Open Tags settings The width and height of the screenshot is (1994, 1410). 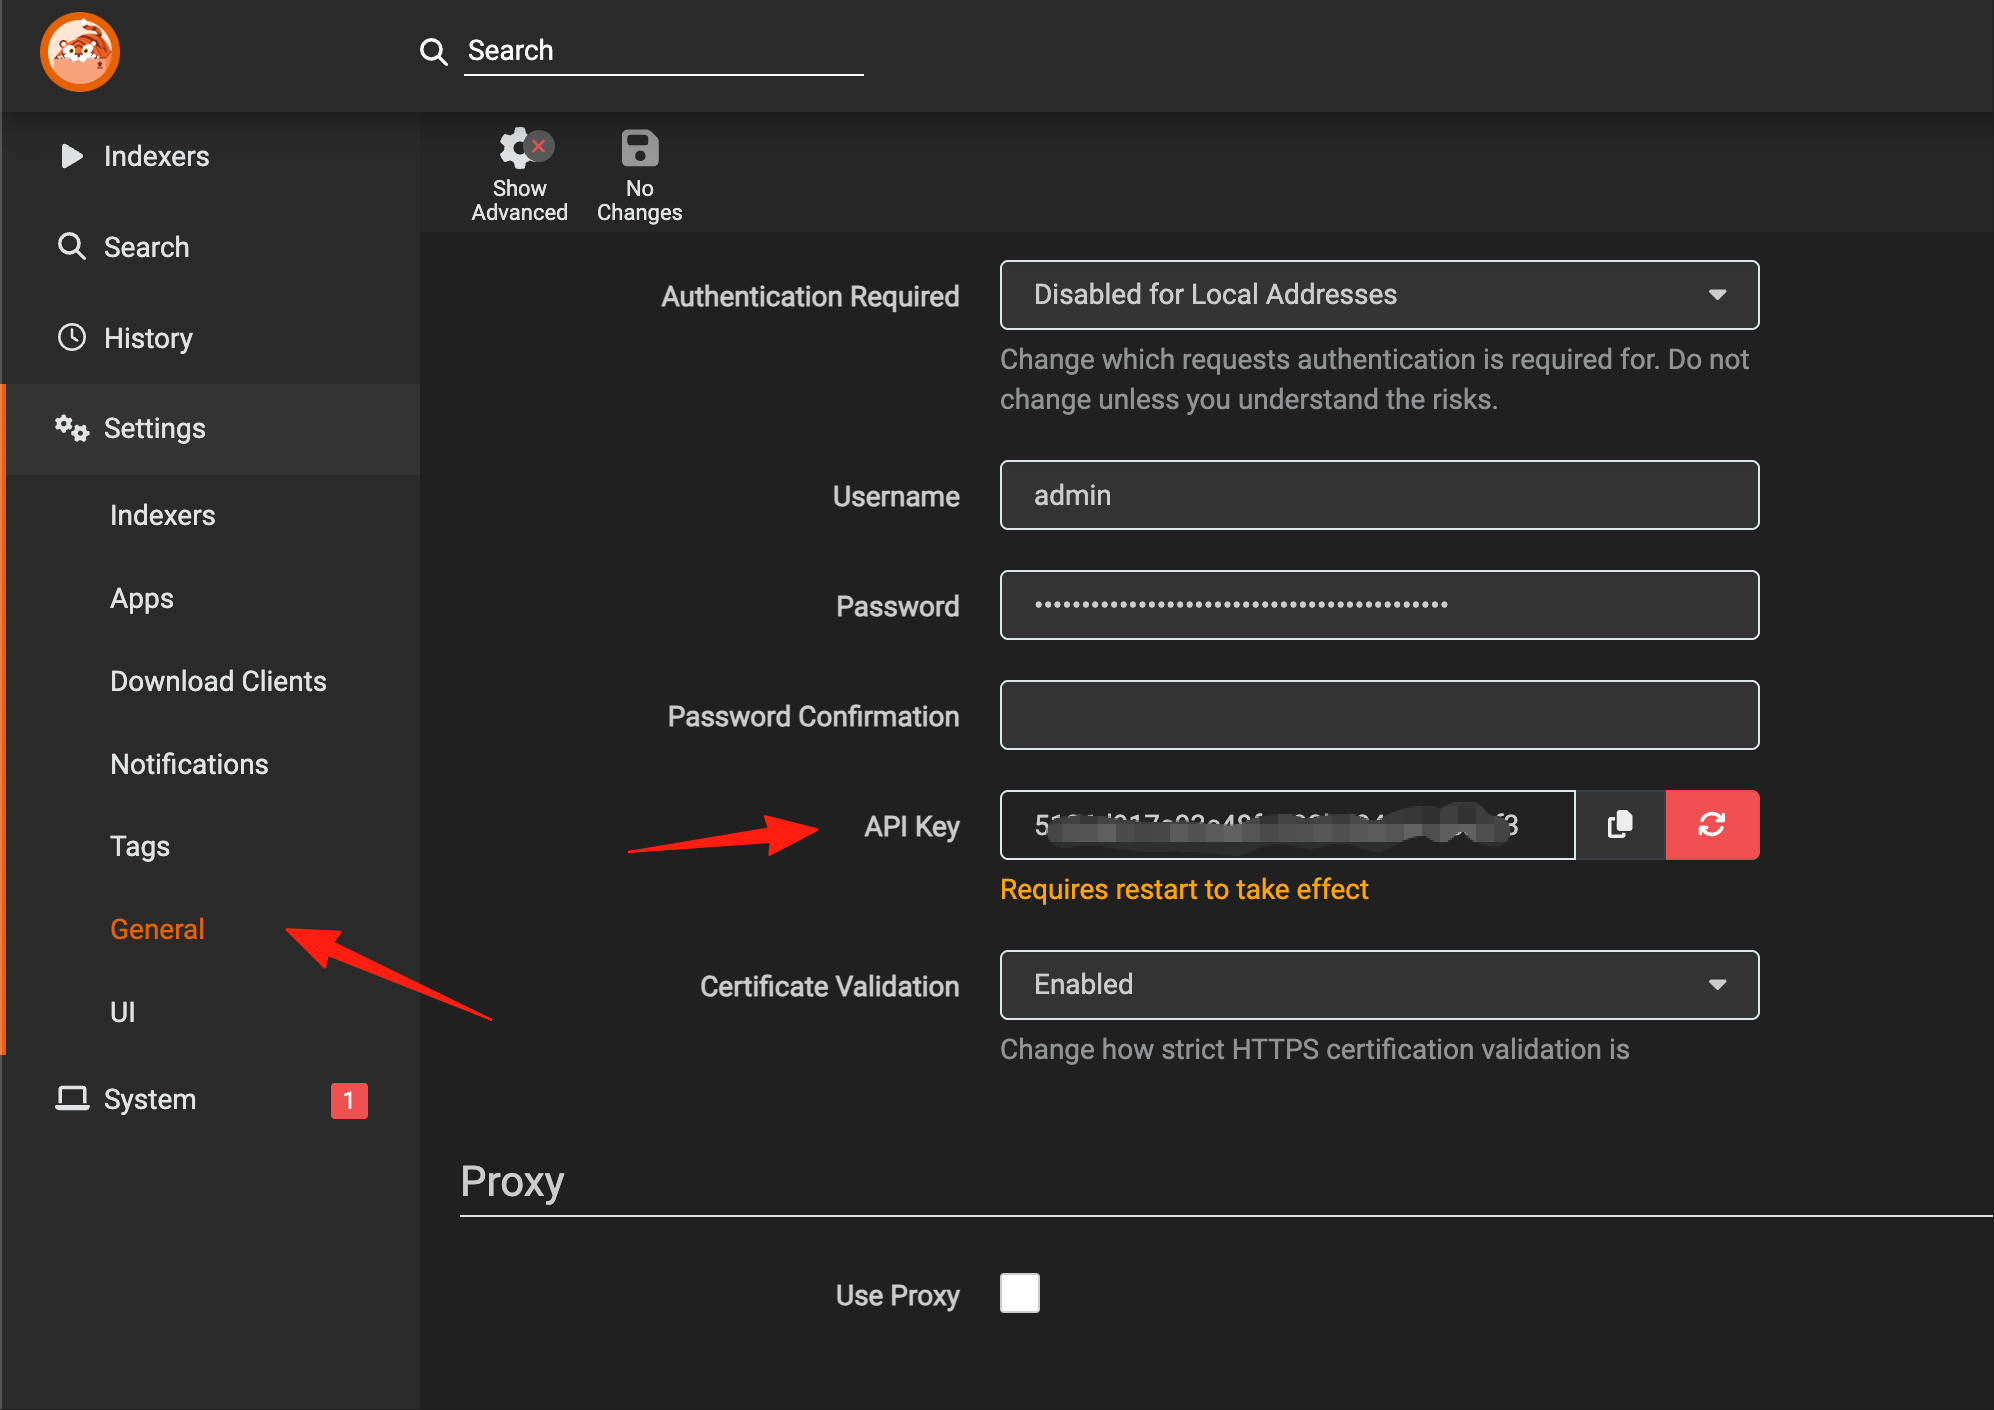140,846
